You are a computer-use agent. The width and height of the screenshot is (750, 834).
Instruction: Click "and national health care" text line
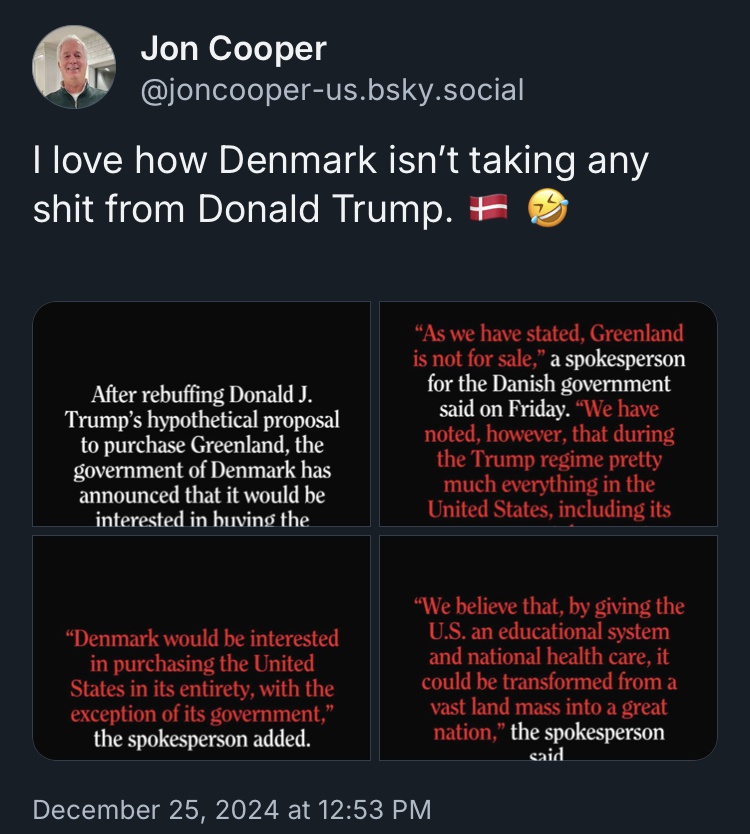click(548, 657)
